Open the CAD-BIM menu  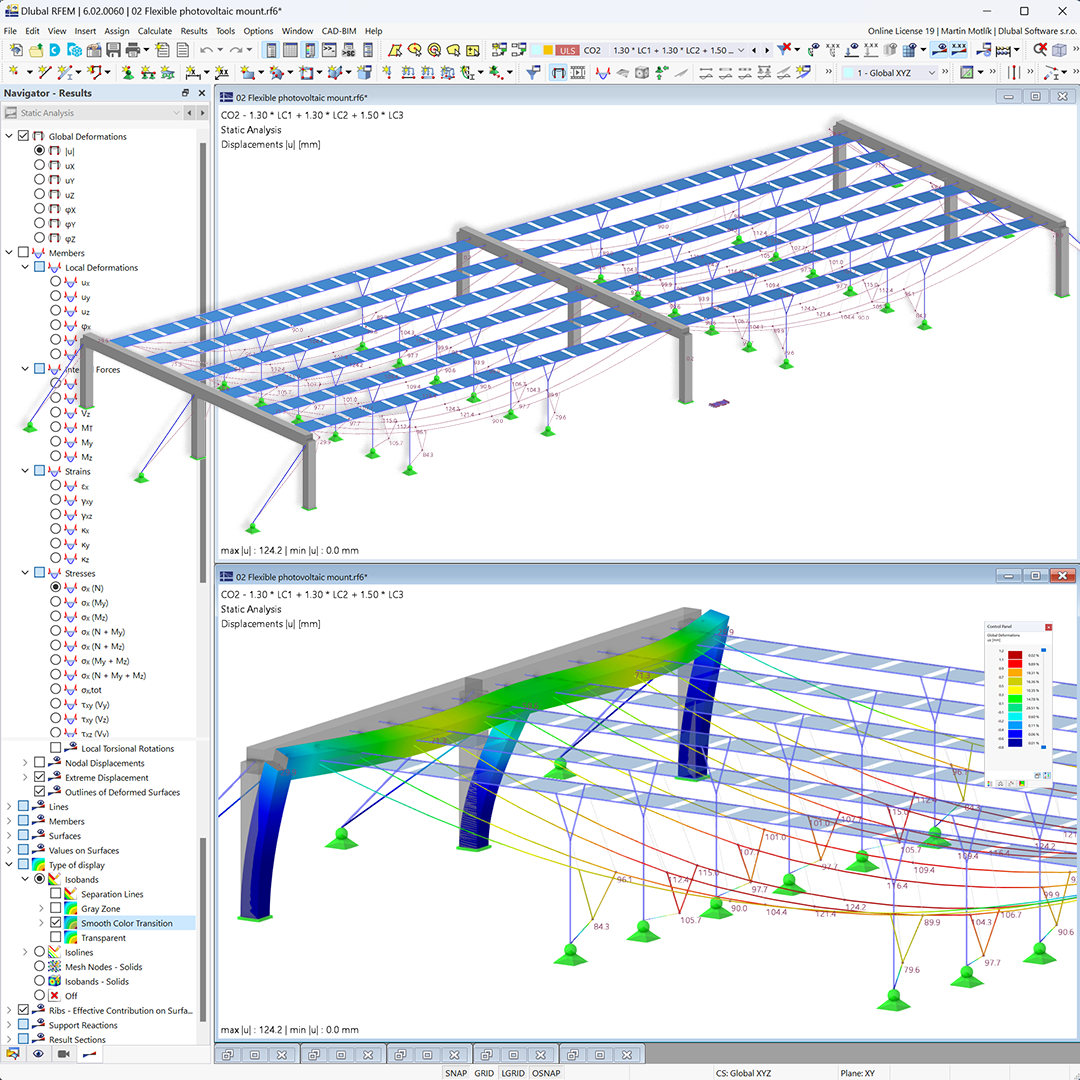pyautogui.click(x=339, y=31)
